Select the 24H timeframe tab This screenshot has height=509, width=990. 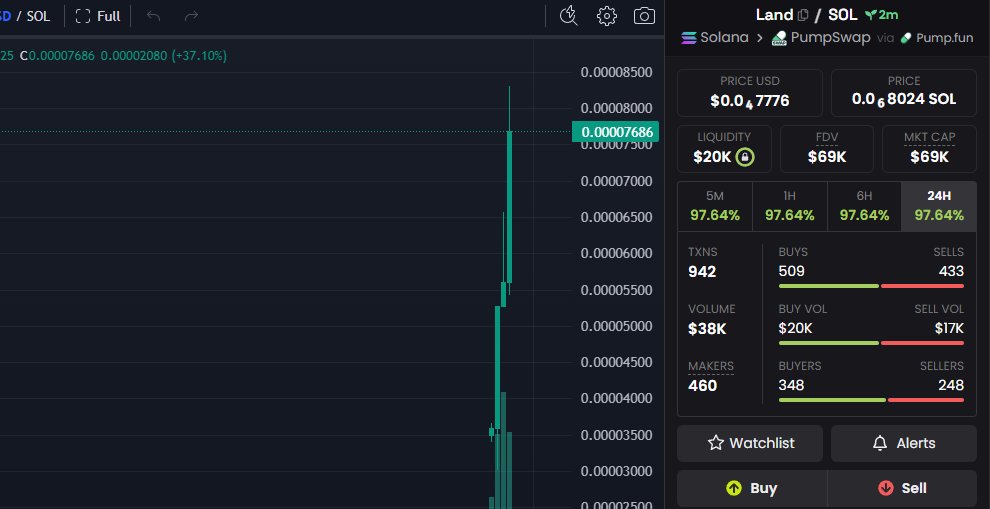point(939,207)
